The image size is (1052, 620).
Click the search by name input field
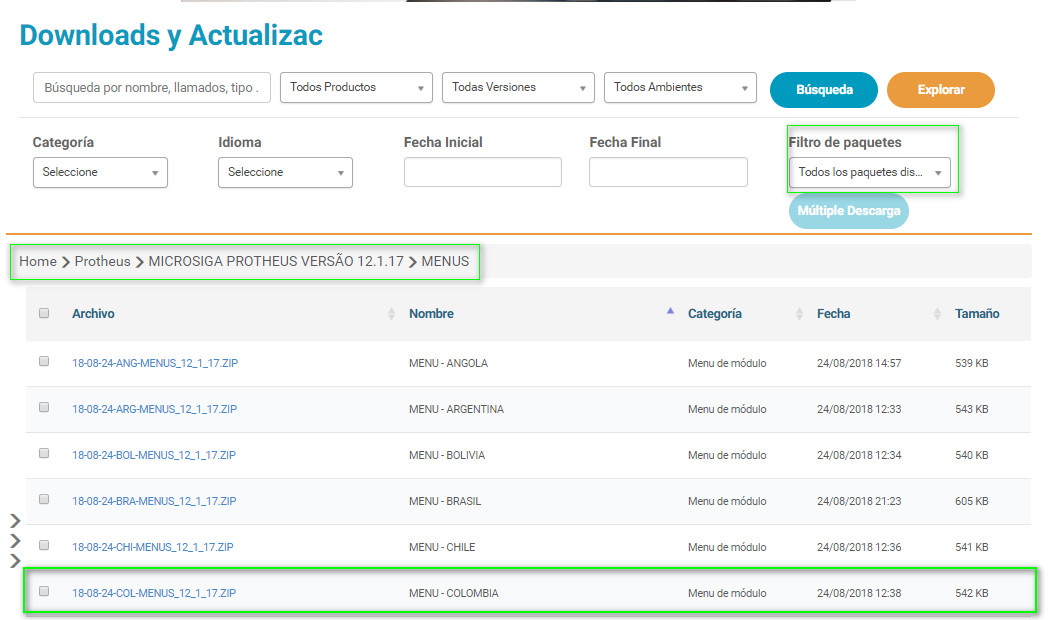[x=152, y=88]
